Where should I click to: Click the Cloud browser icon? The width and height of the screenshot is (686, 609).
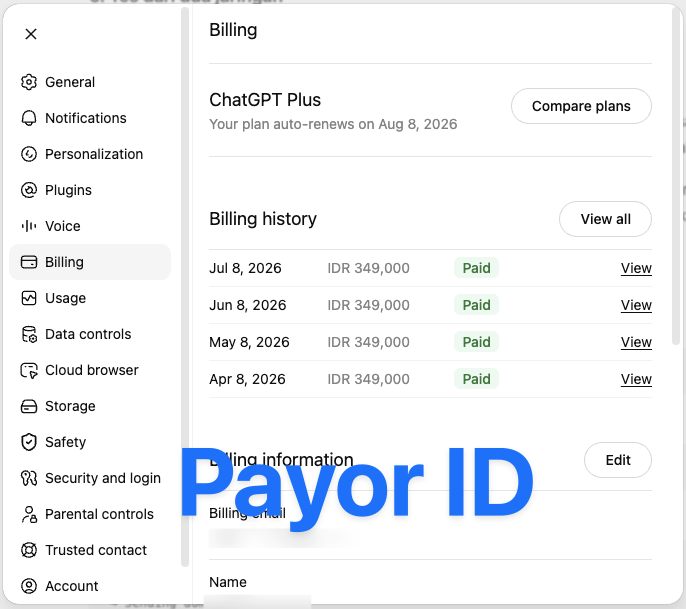tap(29, 370)
